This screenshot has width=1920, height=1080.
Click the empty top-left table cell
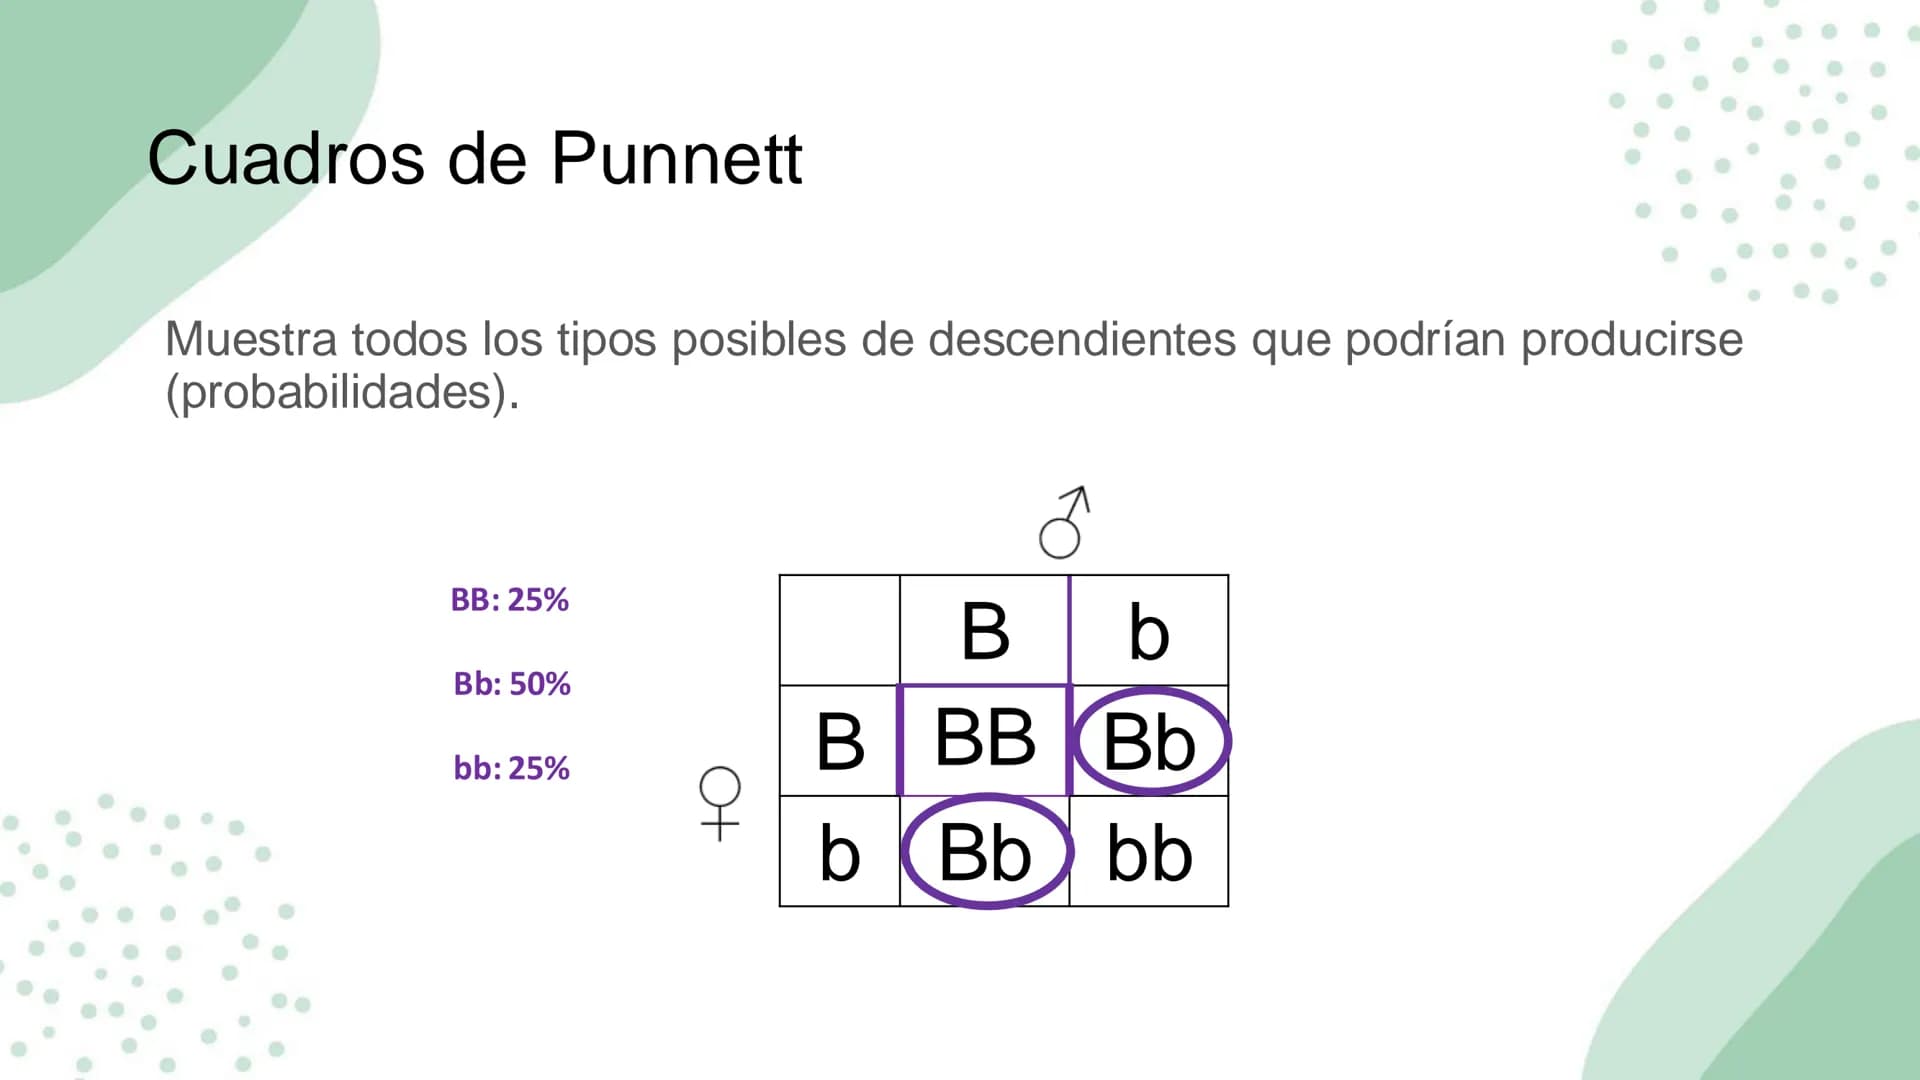pyautogui.click(x=840, y=630)
